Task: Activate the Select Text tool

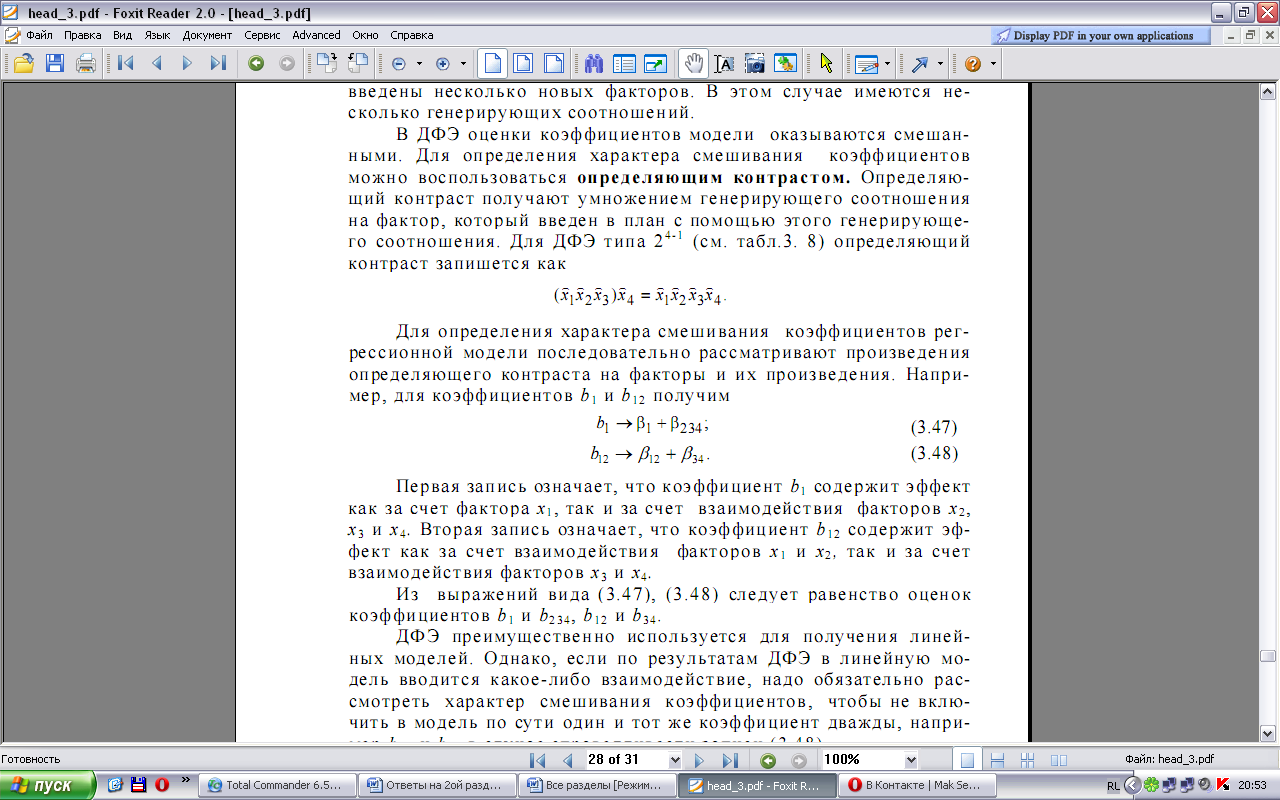Action: click(724, 64)
